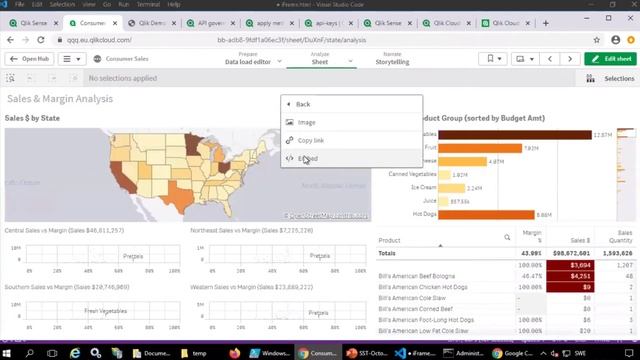Open the browser profile icon
Screen dimensions: 640x360
click(x=616, y=40)
